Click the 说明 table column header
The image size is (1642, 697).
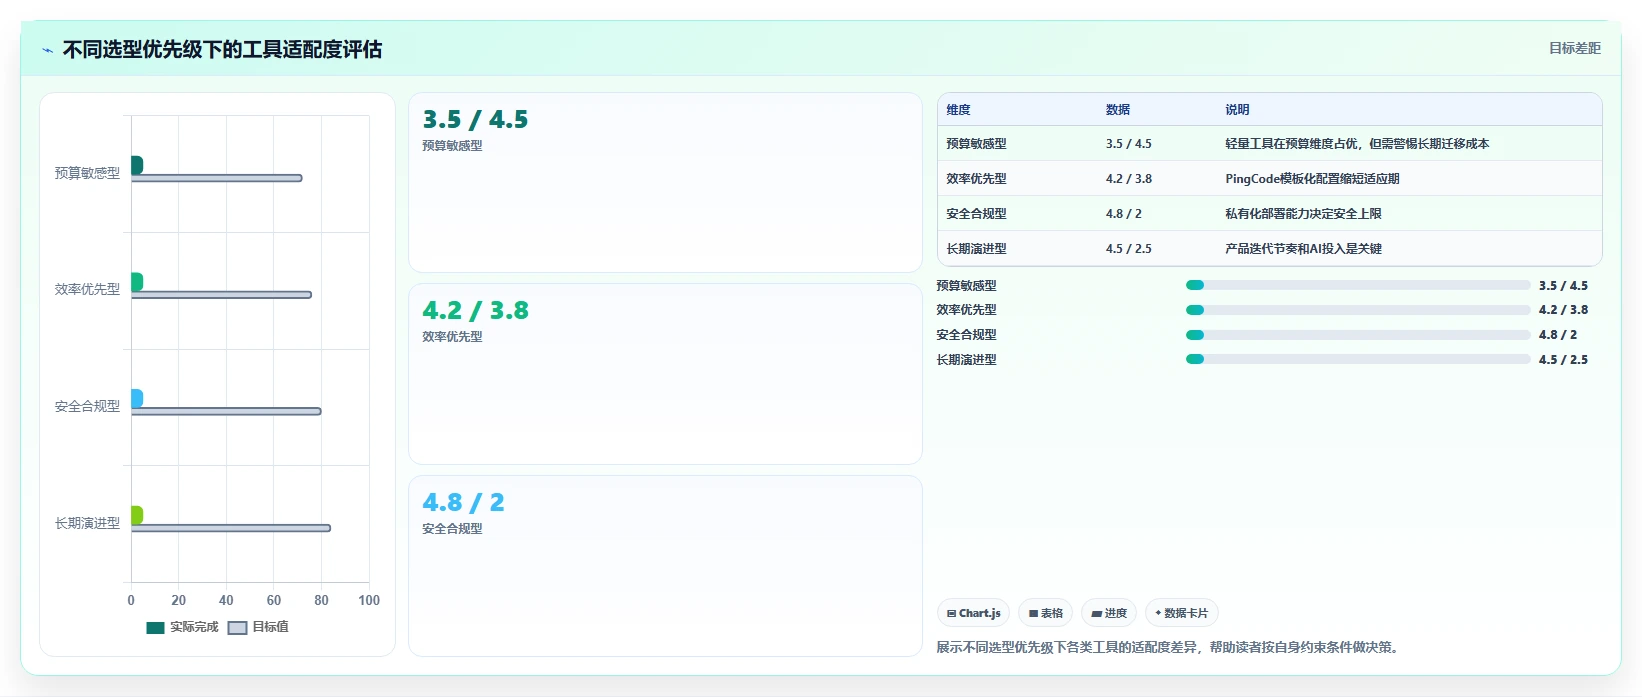[1237, 110]
